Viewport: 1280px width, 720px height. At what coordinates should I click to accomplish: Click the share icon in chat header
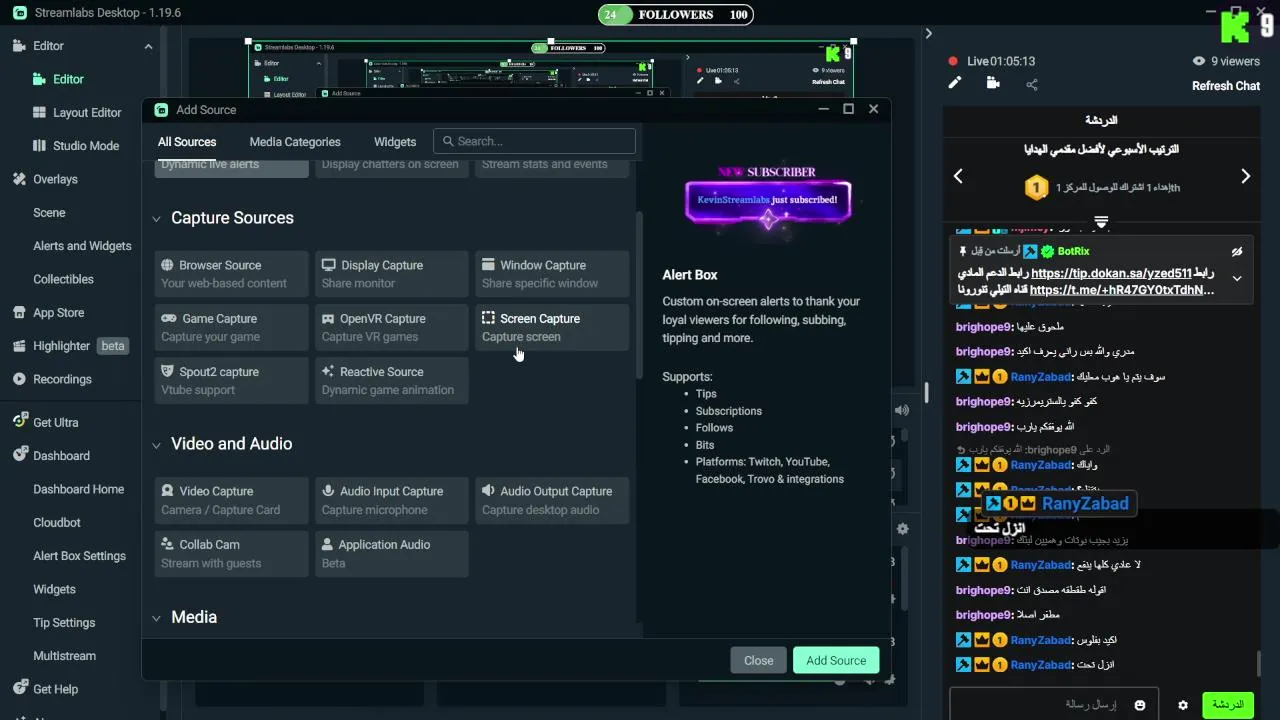1032,85
